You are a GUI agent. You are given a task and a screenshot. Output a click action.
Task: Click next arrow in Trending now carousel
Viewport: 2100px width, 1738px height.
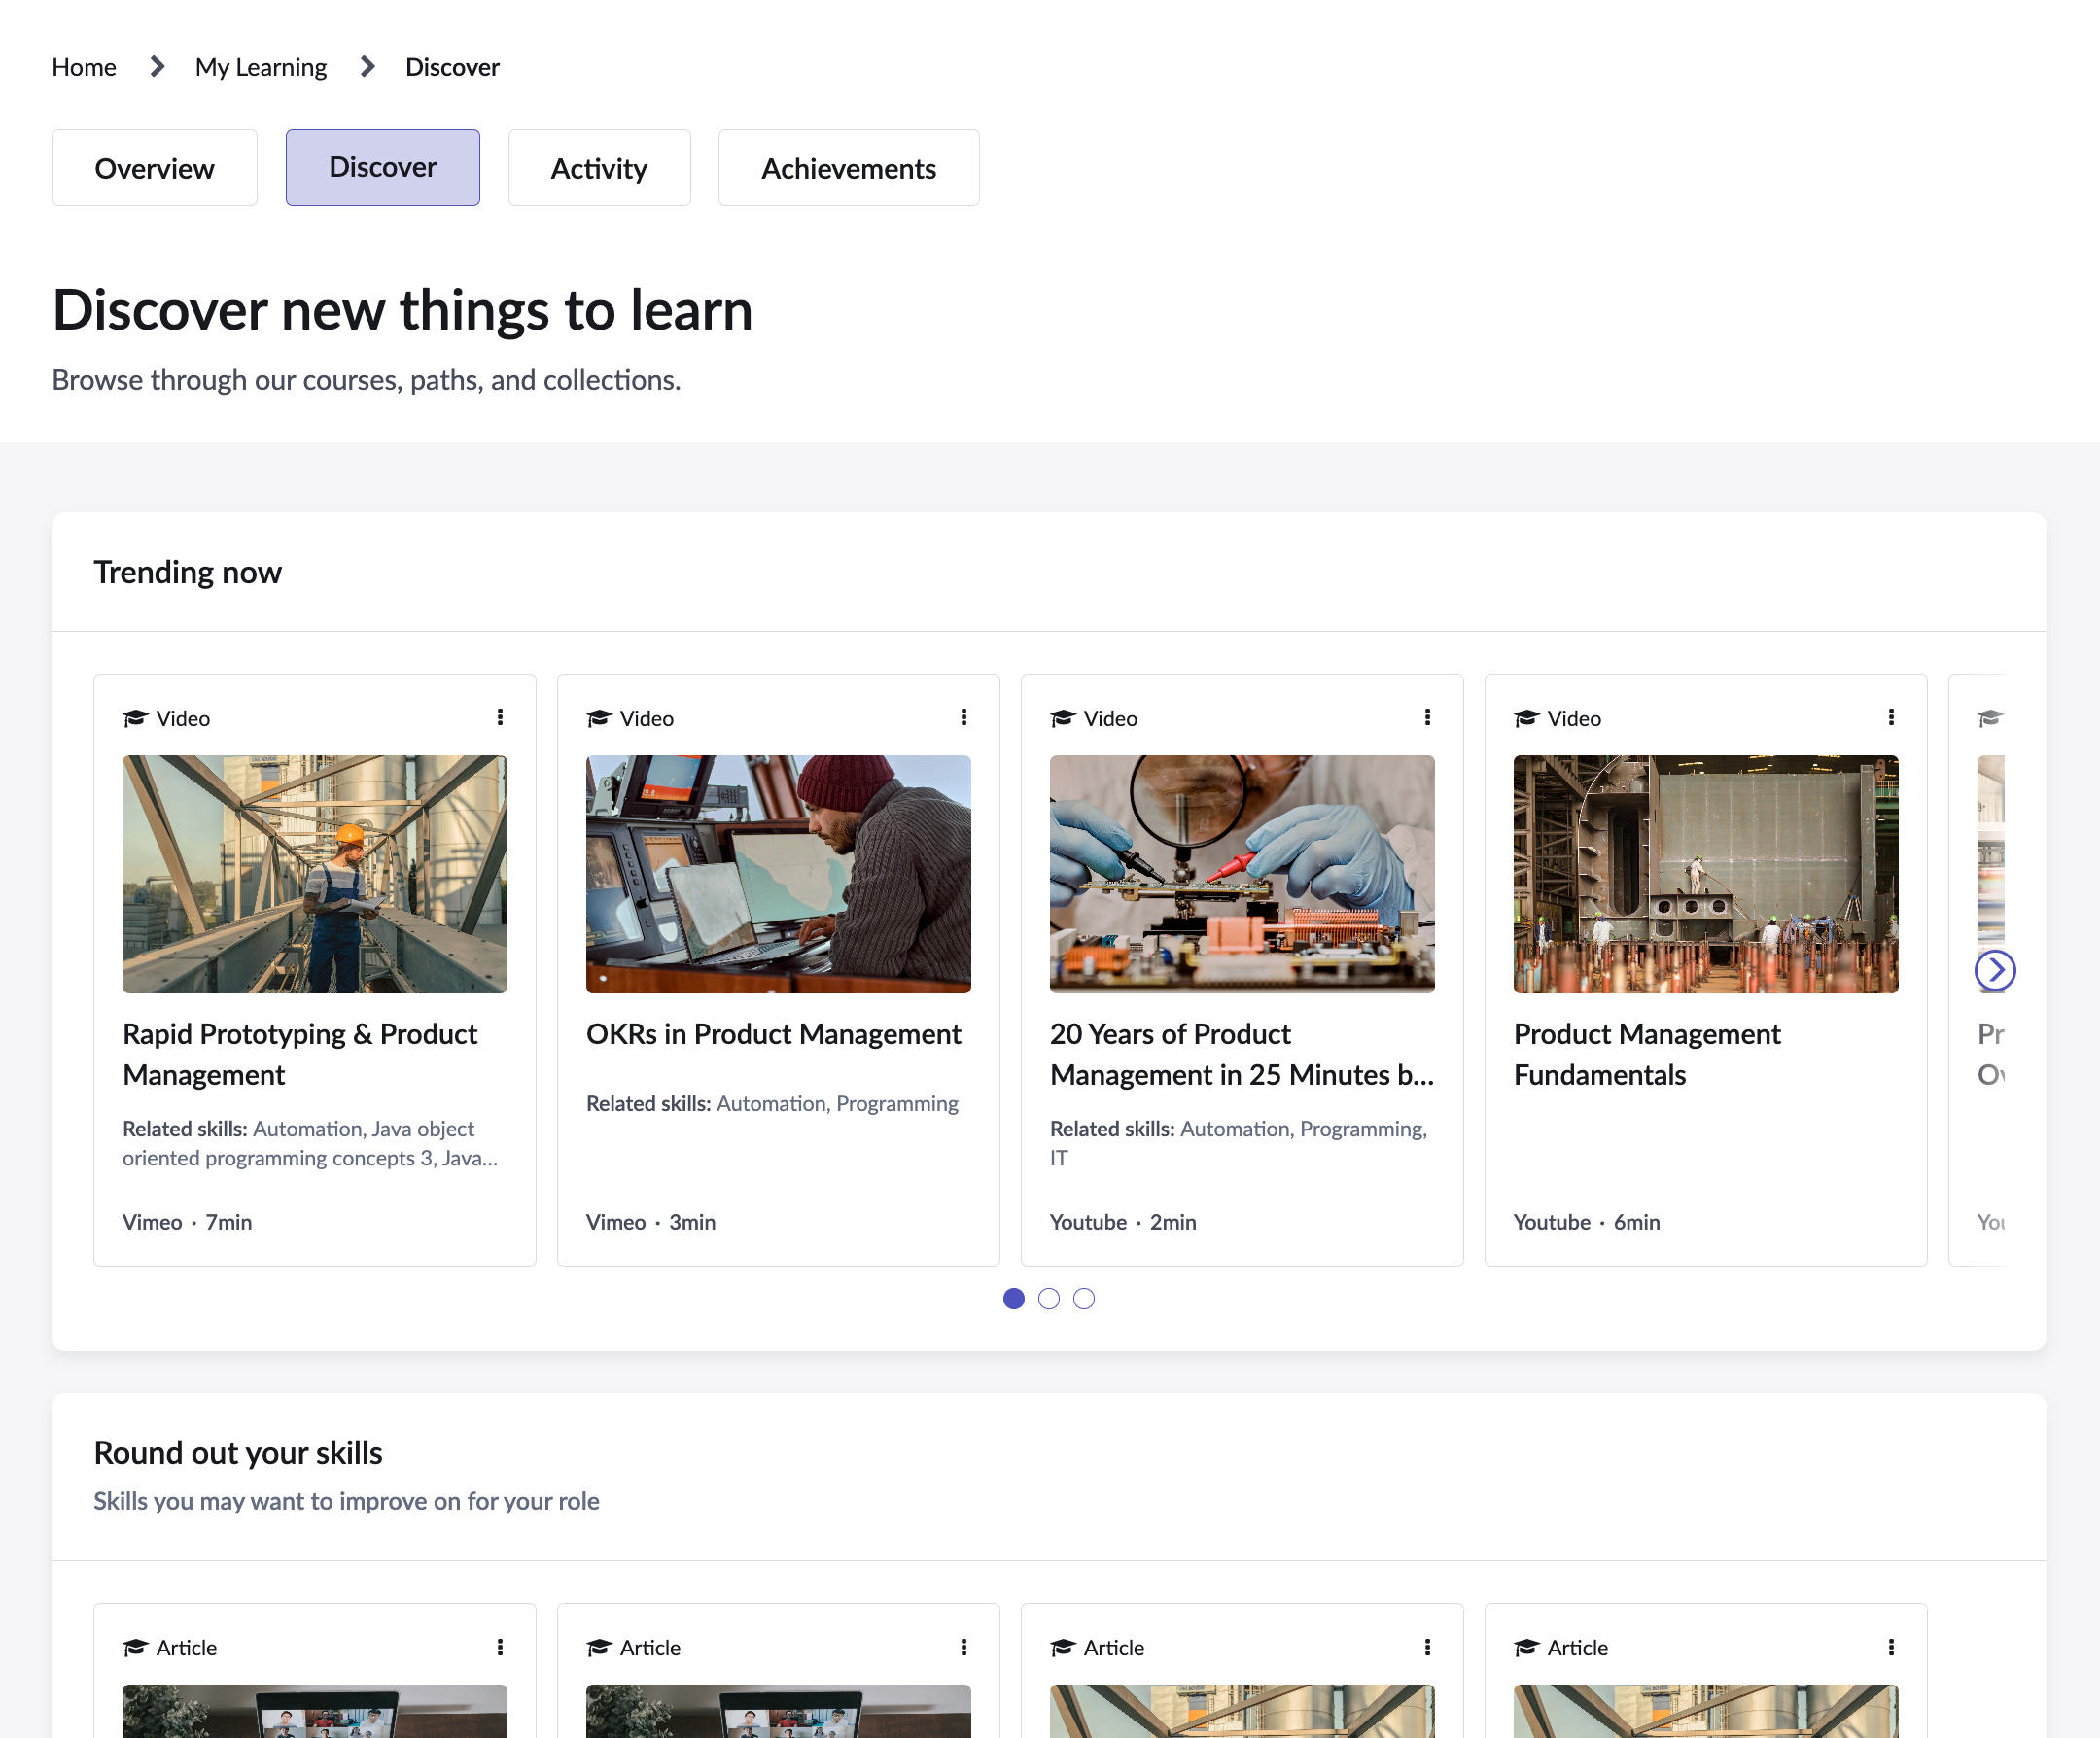pos(1995,970)
